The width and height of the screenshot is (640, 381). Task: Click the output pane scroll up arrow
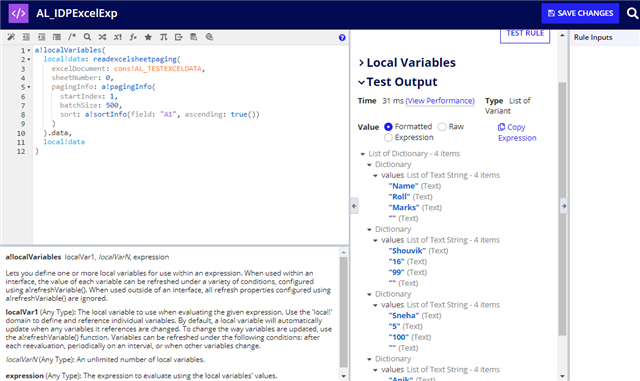562,36
